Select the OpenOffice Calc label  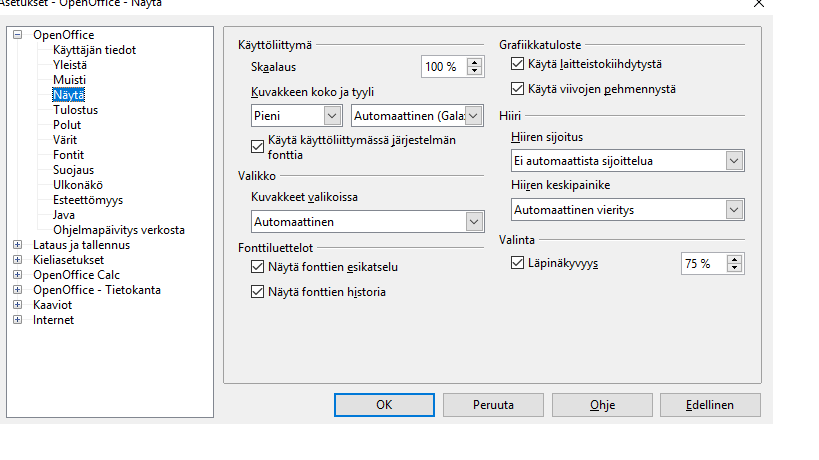(76, 275)
